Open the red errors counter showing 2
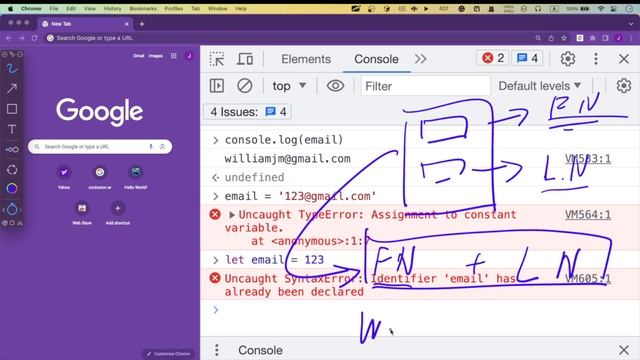This screenshot has height=360, width=640. 493,58
